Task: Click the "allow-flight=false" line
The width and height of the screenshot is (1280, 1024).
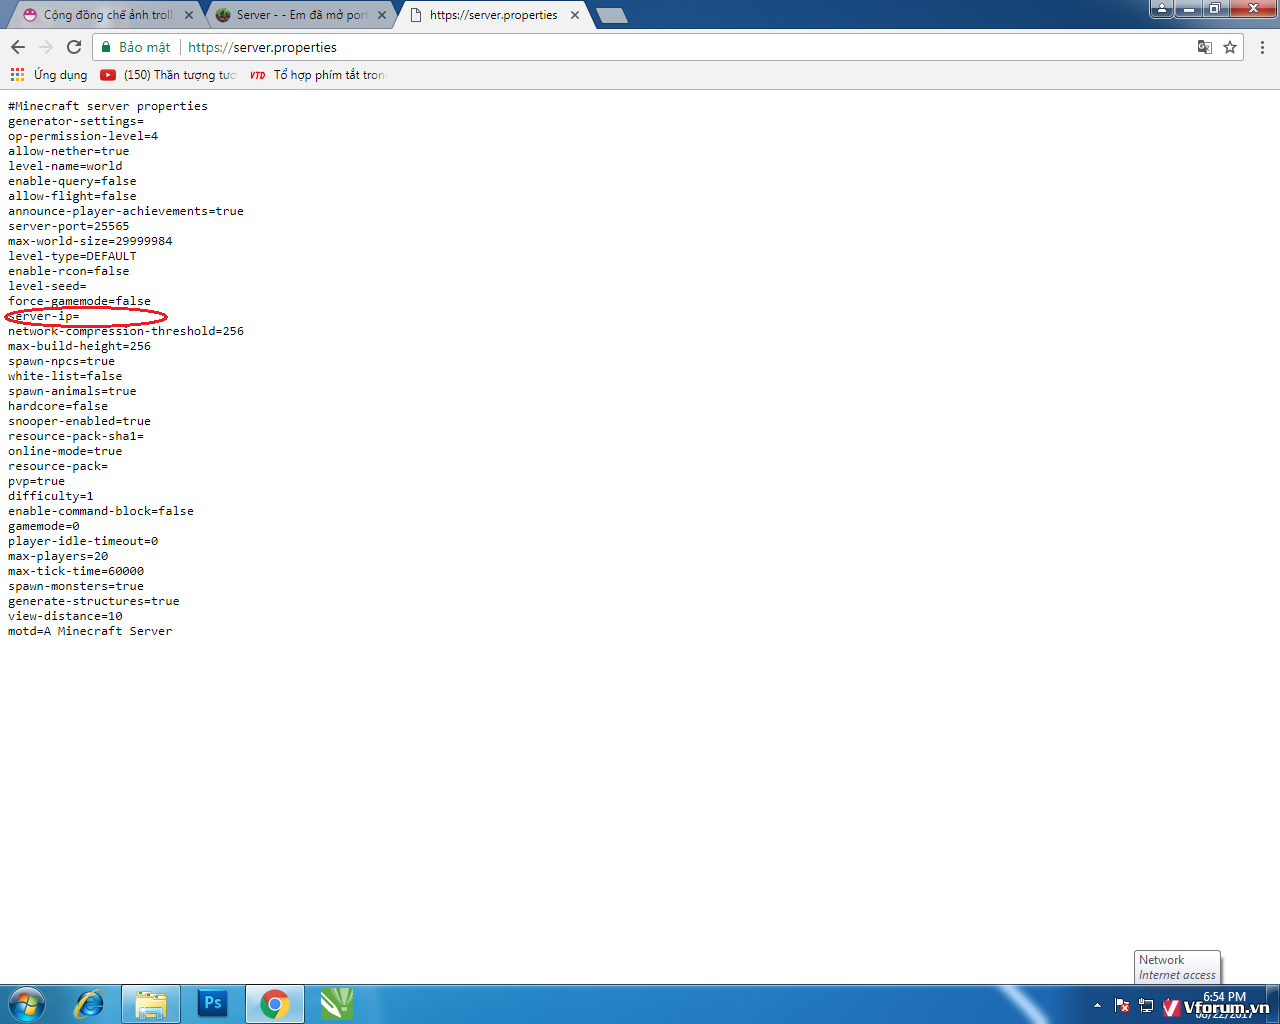Action: (72, 196)
